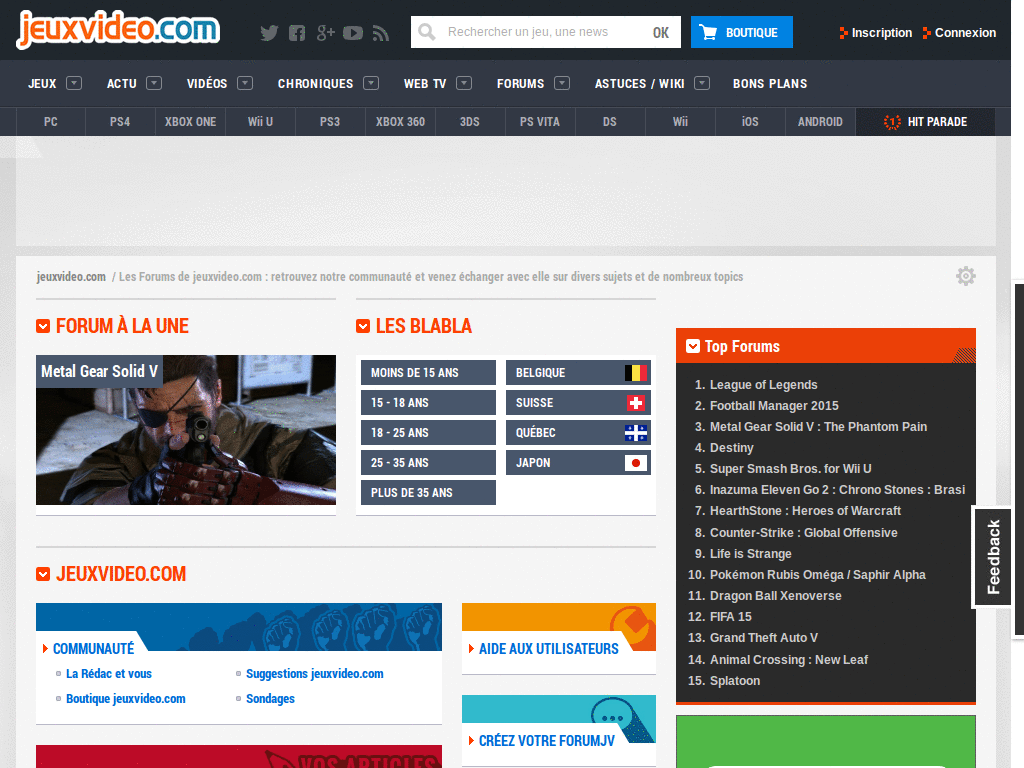This screenshot has width=1024, height=768.
Task: Open the Splatoon top forum
Action: 735,680
